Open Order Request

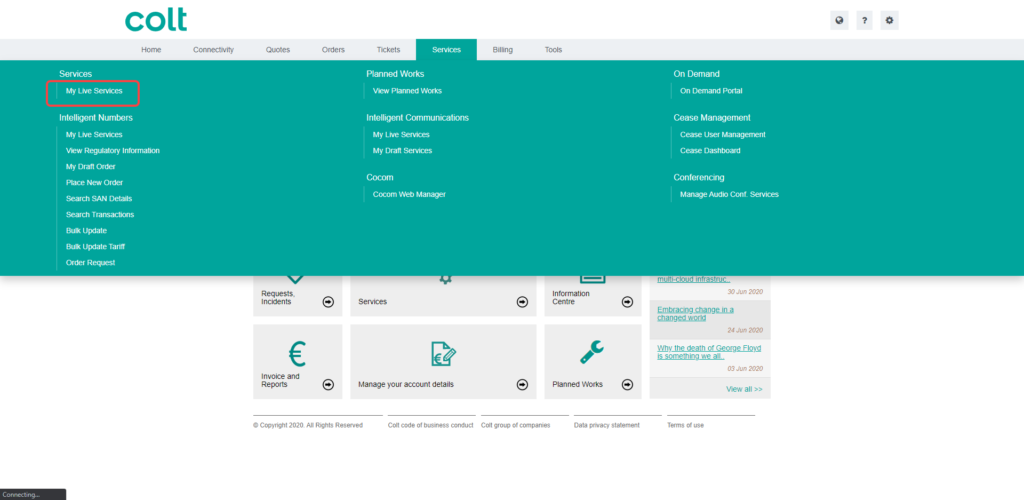click(x=90, y=263)
